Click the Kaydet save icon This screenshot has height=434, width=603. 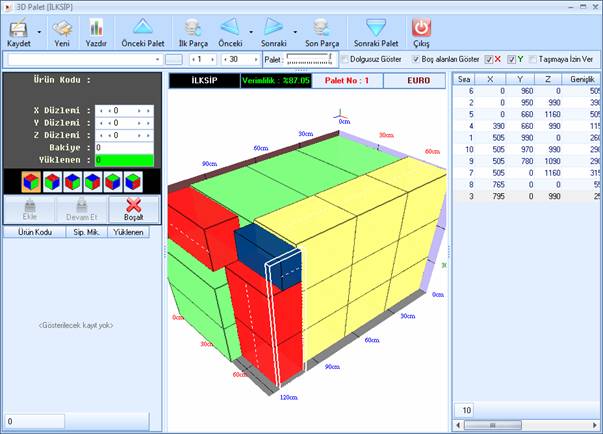[x=17, y=28]
